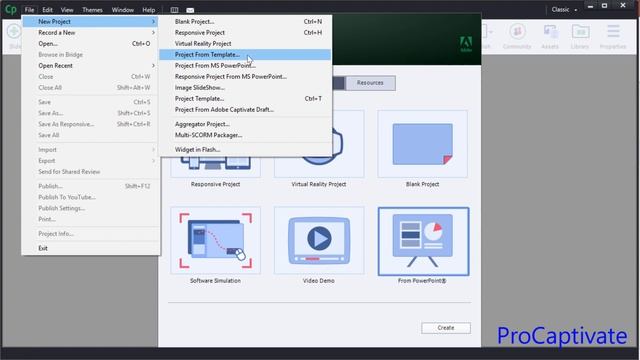Click Print... in File menu
The height and width of the screenshot is (360, 640).
tap(91, 220)
